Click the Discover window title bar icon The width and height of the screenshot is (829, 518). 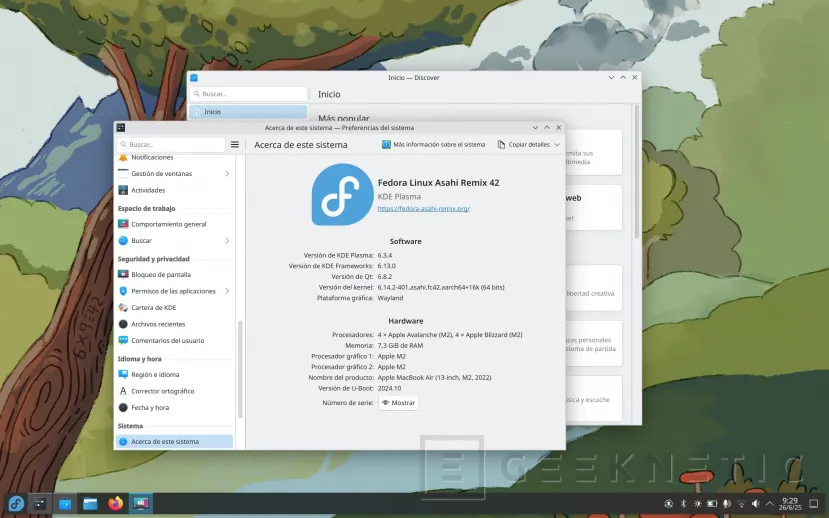(194, 78)
